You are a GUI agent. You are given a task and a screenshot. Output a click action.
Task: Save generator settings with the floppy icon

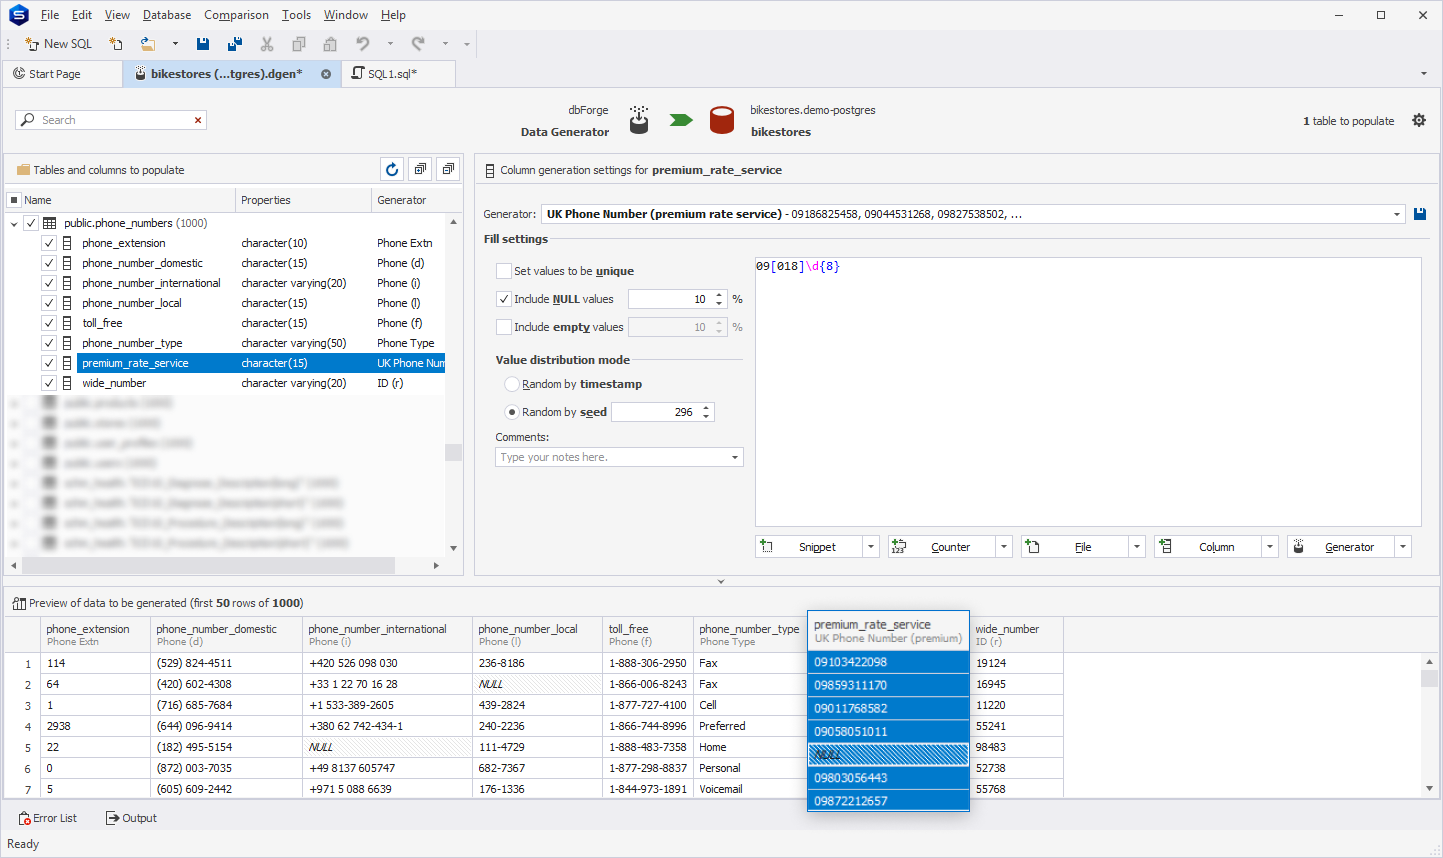coord(1420,214)
